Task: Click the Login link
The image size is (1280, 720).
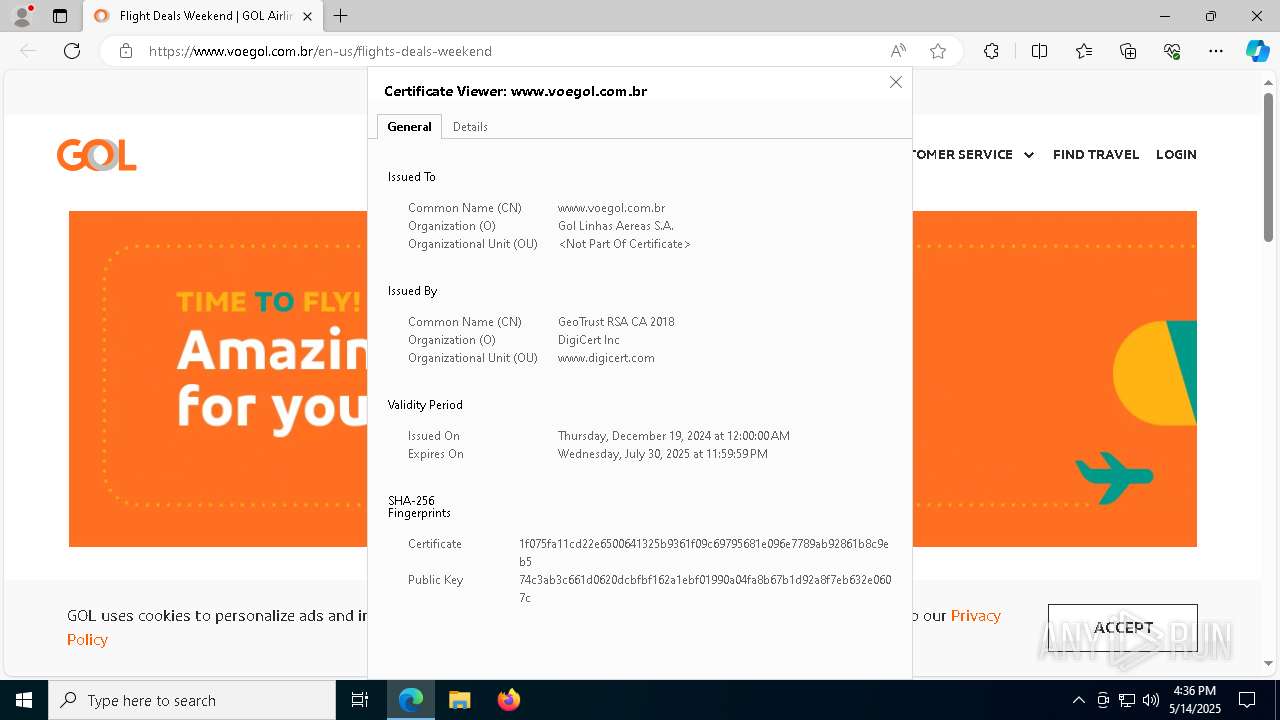Action: tap(1176, 155)
